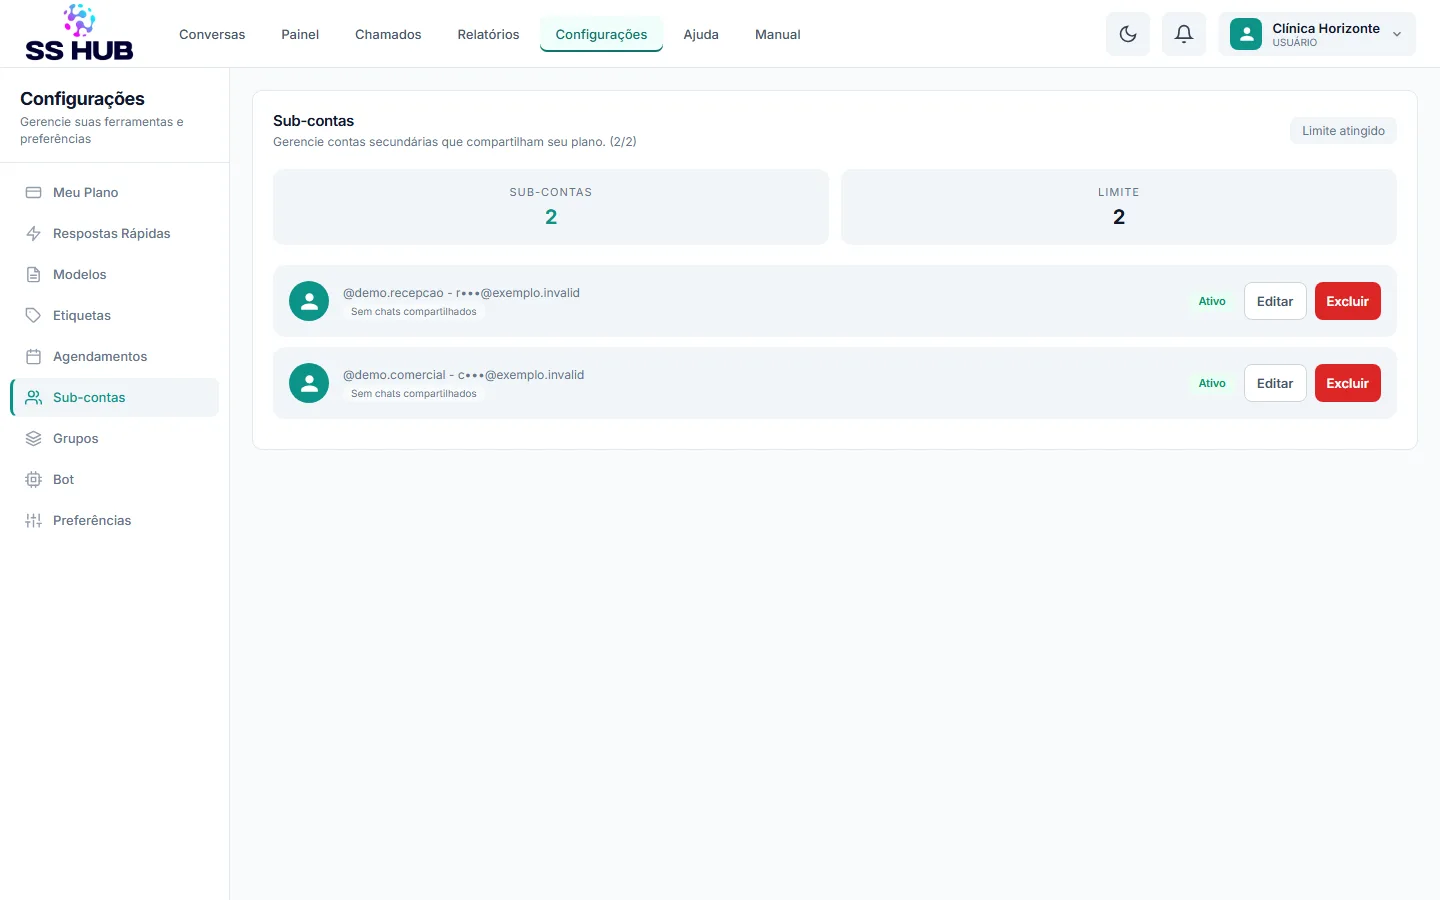1440x900 pixels.
Task: Open the notifications bell
Action: 1184,34
